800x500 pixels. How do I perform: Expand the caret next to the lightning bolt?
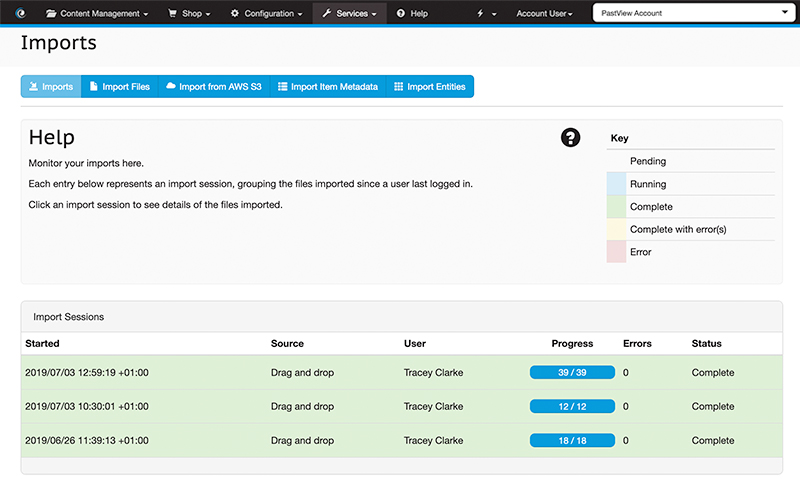coord(494,14)
